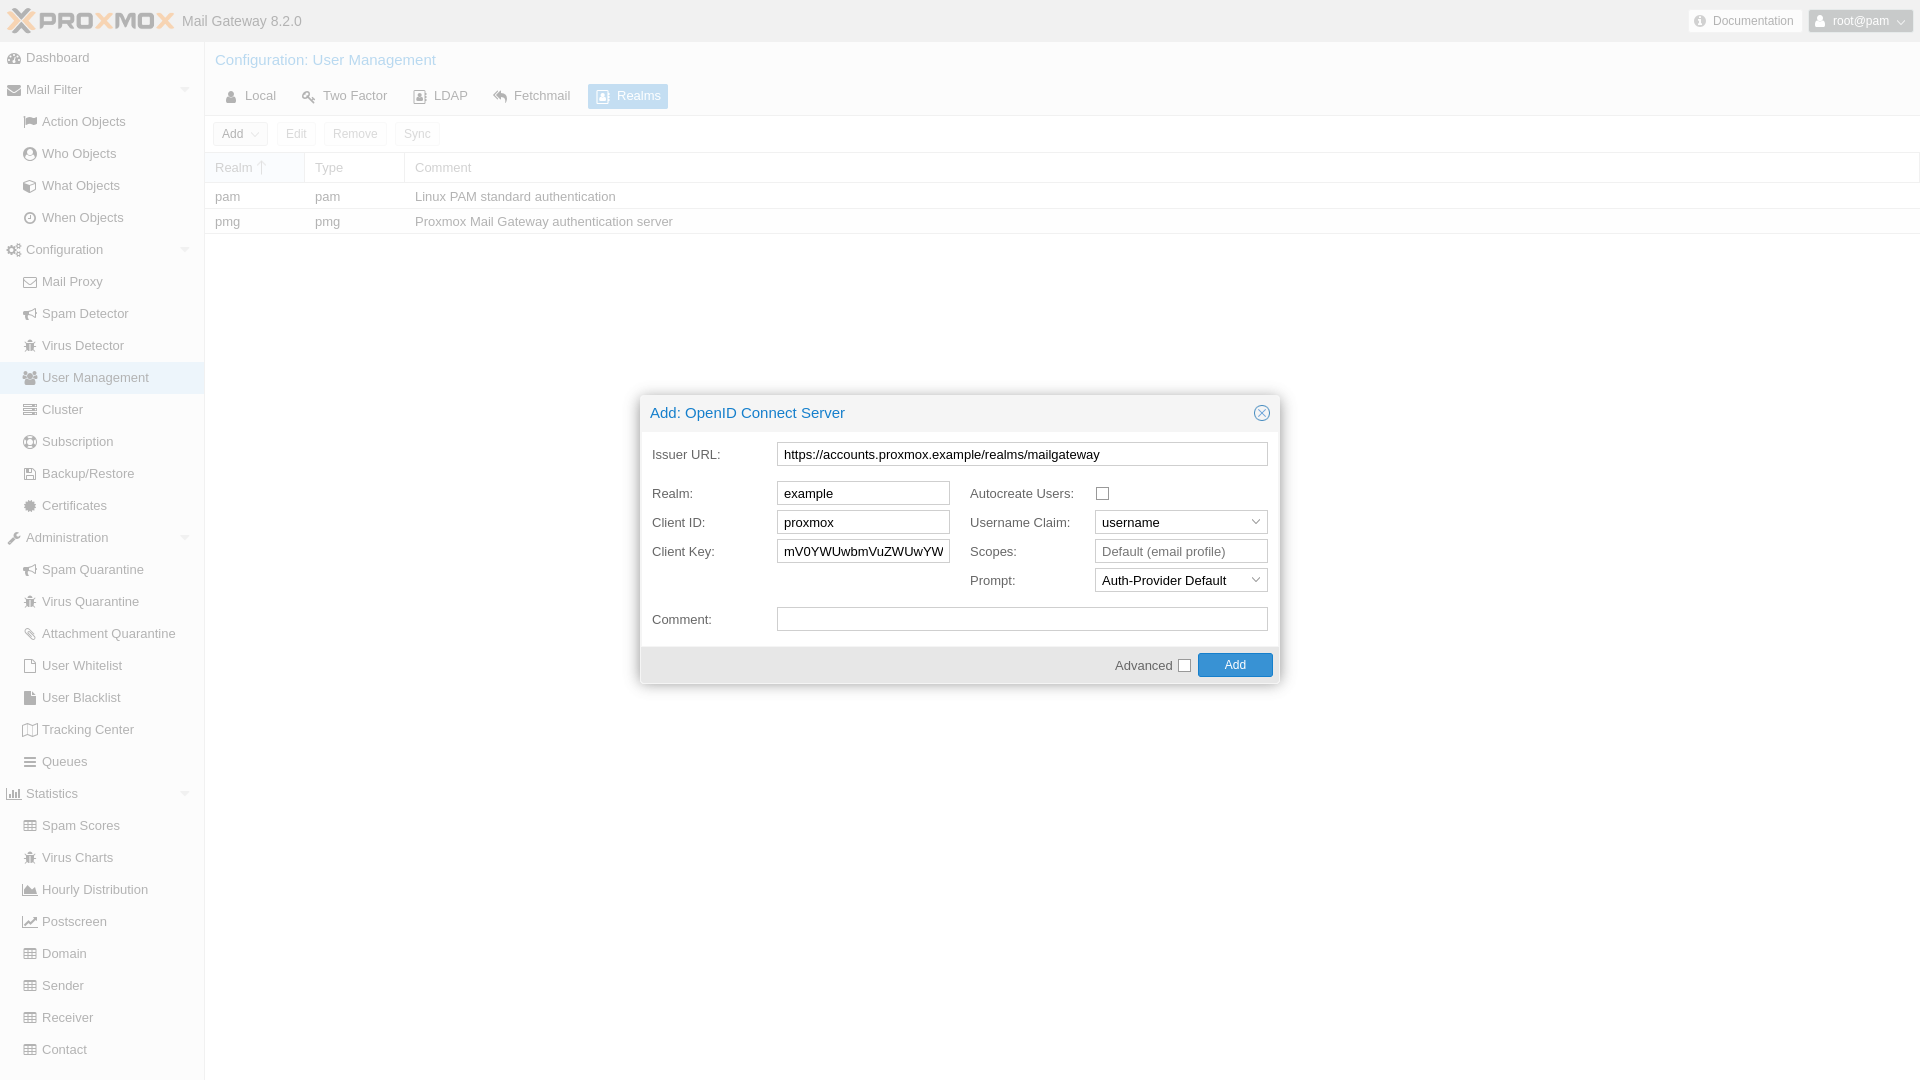Open the root@pam user menu
Image resolution: width=1920 pixels, height=1080 pixels.
[x=1860, y=21]
